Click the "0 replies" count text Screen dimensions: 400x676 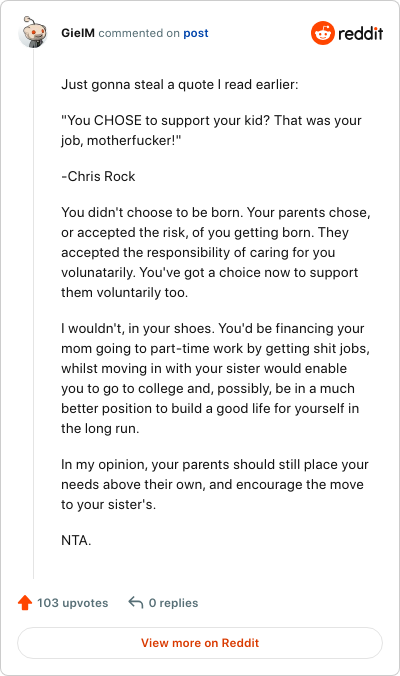click(x=173, y=603)
